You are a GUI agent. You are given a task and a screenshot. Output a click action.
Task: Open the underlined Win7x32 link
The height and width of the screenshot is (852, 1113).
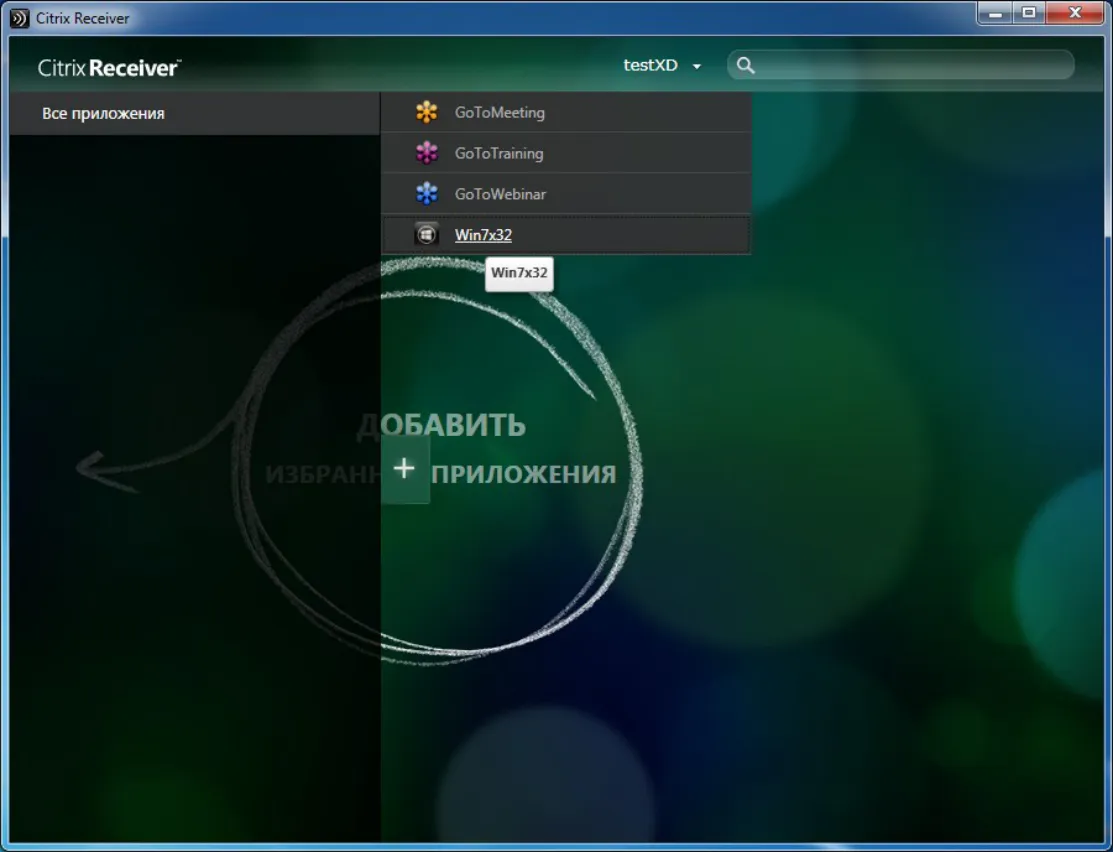point(483,235)
